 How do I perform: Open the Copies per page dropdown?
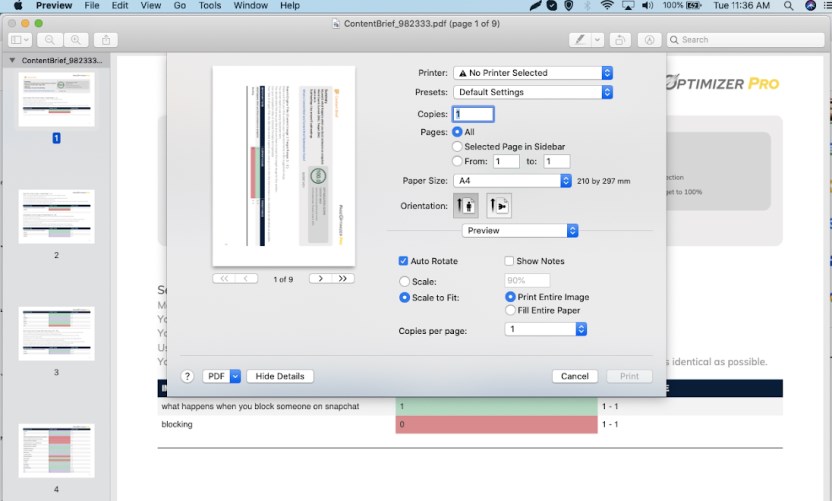click(x=545, y=329)
